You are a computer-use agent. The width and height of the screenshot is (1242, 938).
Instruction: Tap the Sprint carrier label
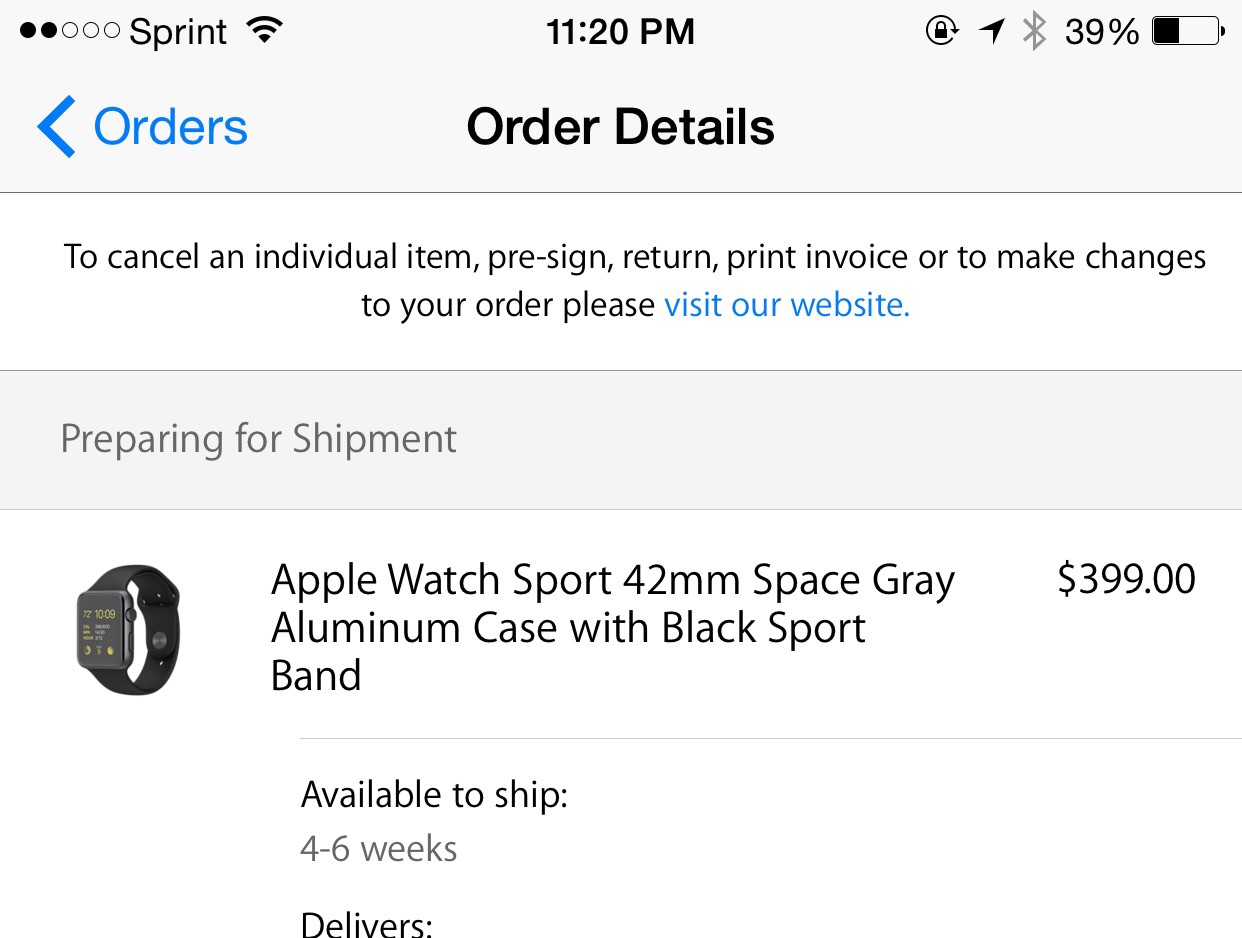point(180,33)
